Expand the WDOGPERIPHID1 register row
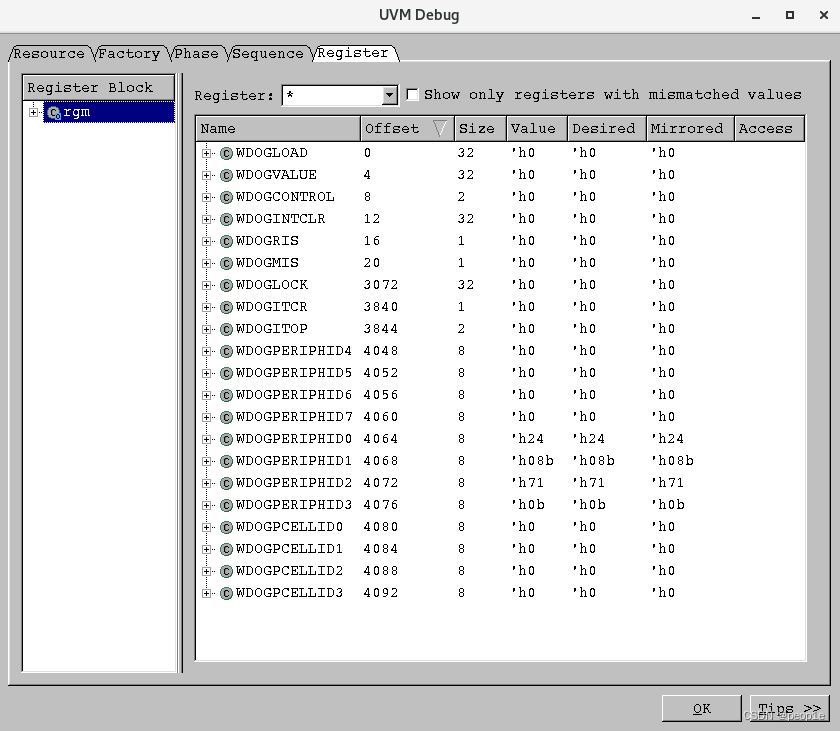 click(206, 461)
